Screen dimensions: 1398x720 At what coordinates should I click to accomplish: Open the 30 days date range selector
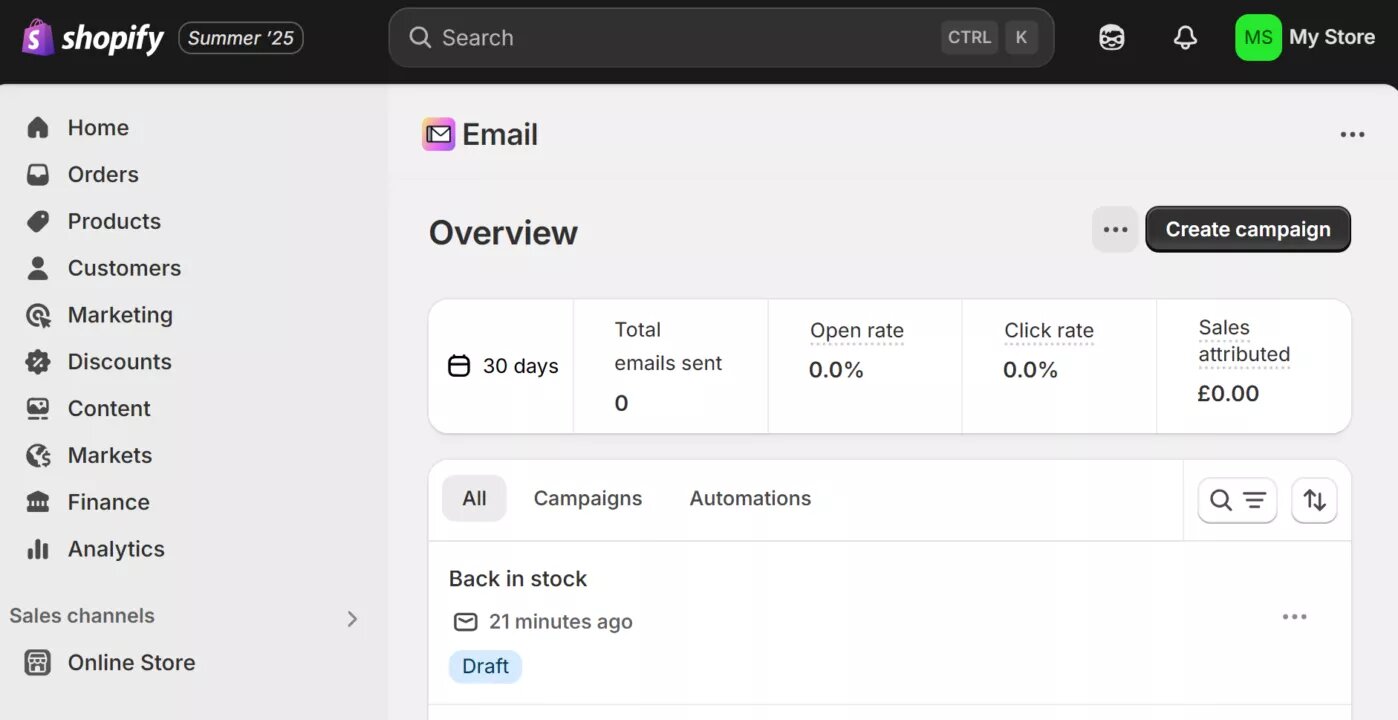(500, 366)
